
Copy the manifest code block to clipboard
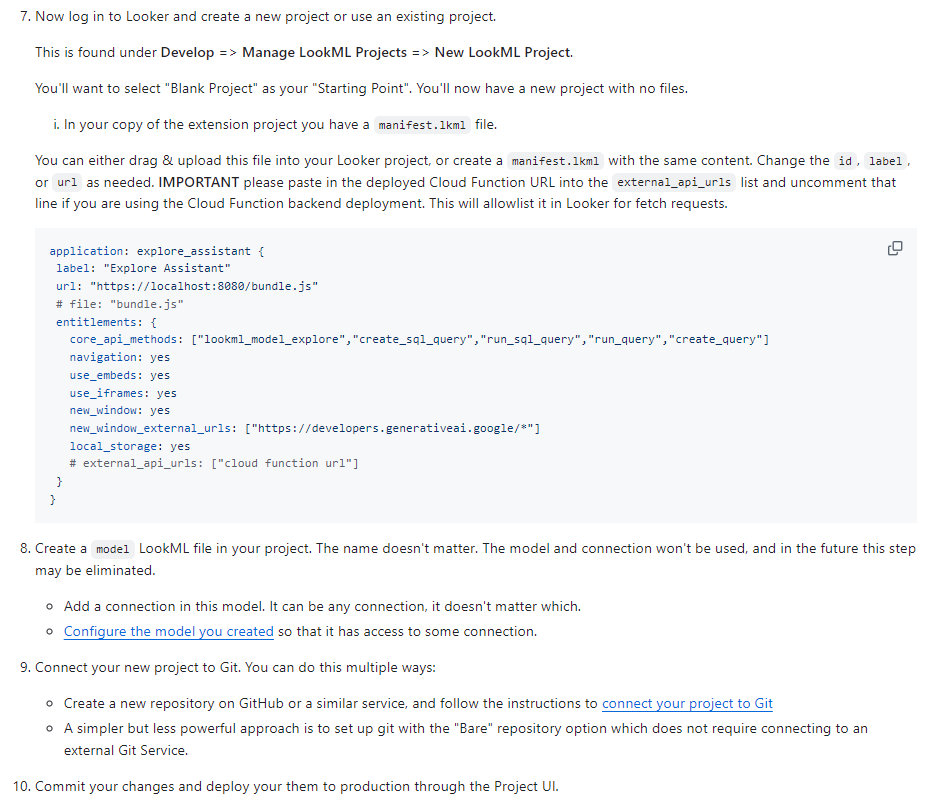point(895,249)
